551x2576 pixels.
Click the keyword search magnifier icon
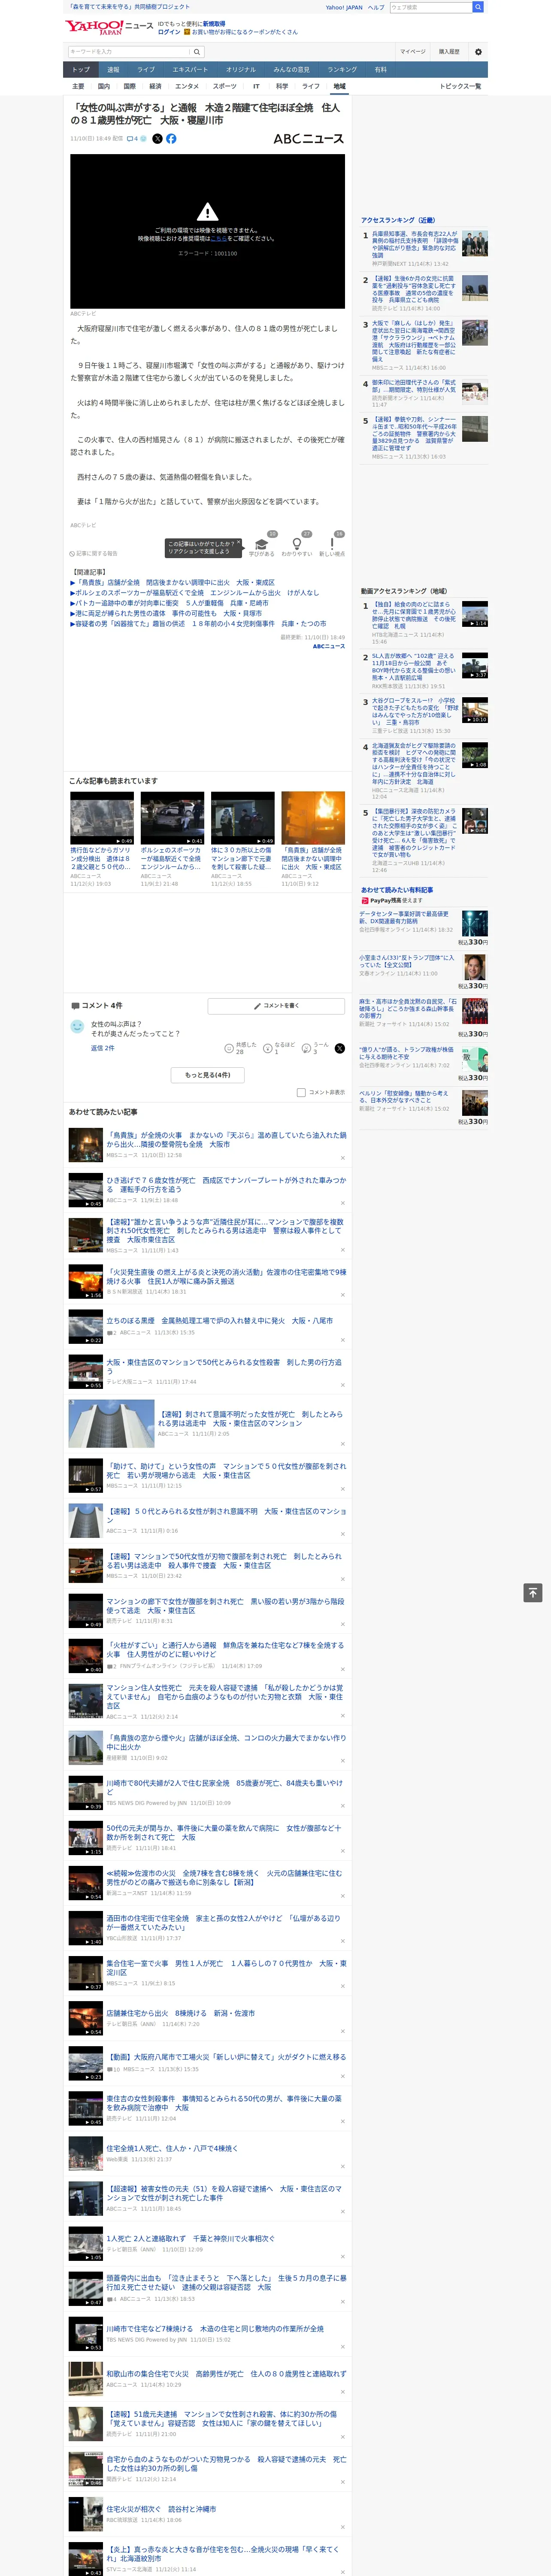coord(197,52)
